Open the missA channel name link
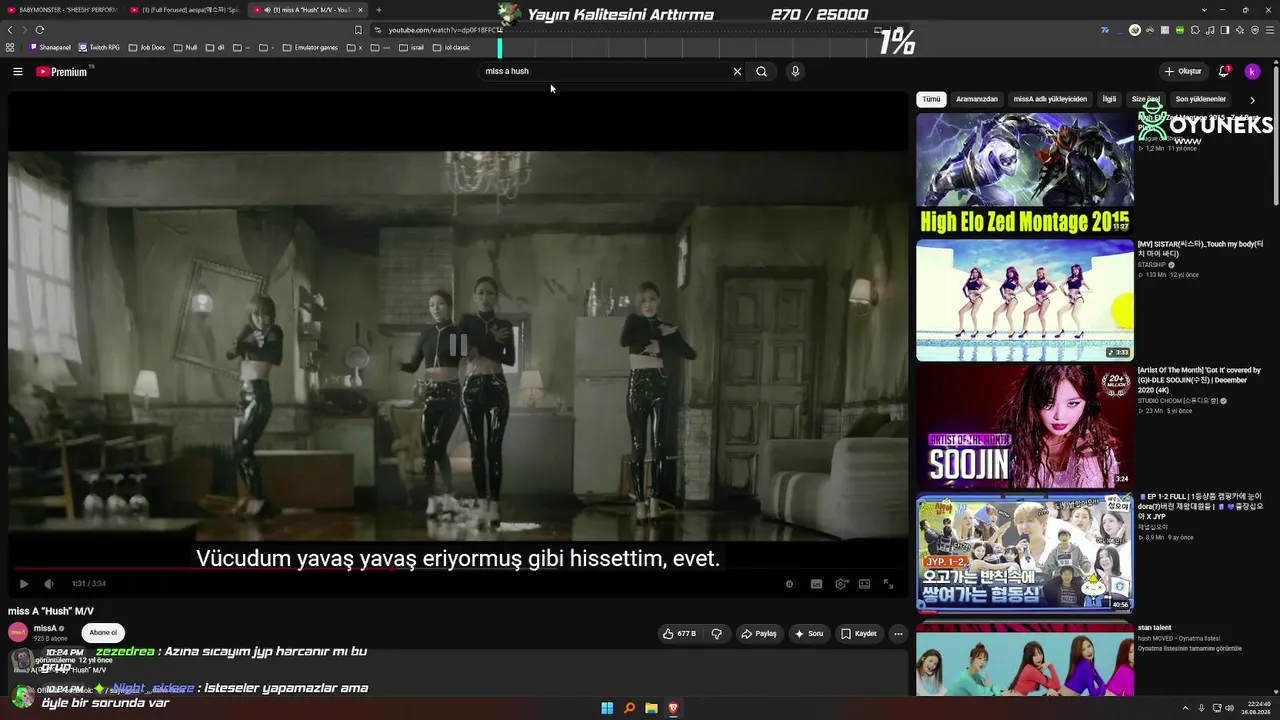This screenshot has height=720, width=1280. tap(45, 628)
